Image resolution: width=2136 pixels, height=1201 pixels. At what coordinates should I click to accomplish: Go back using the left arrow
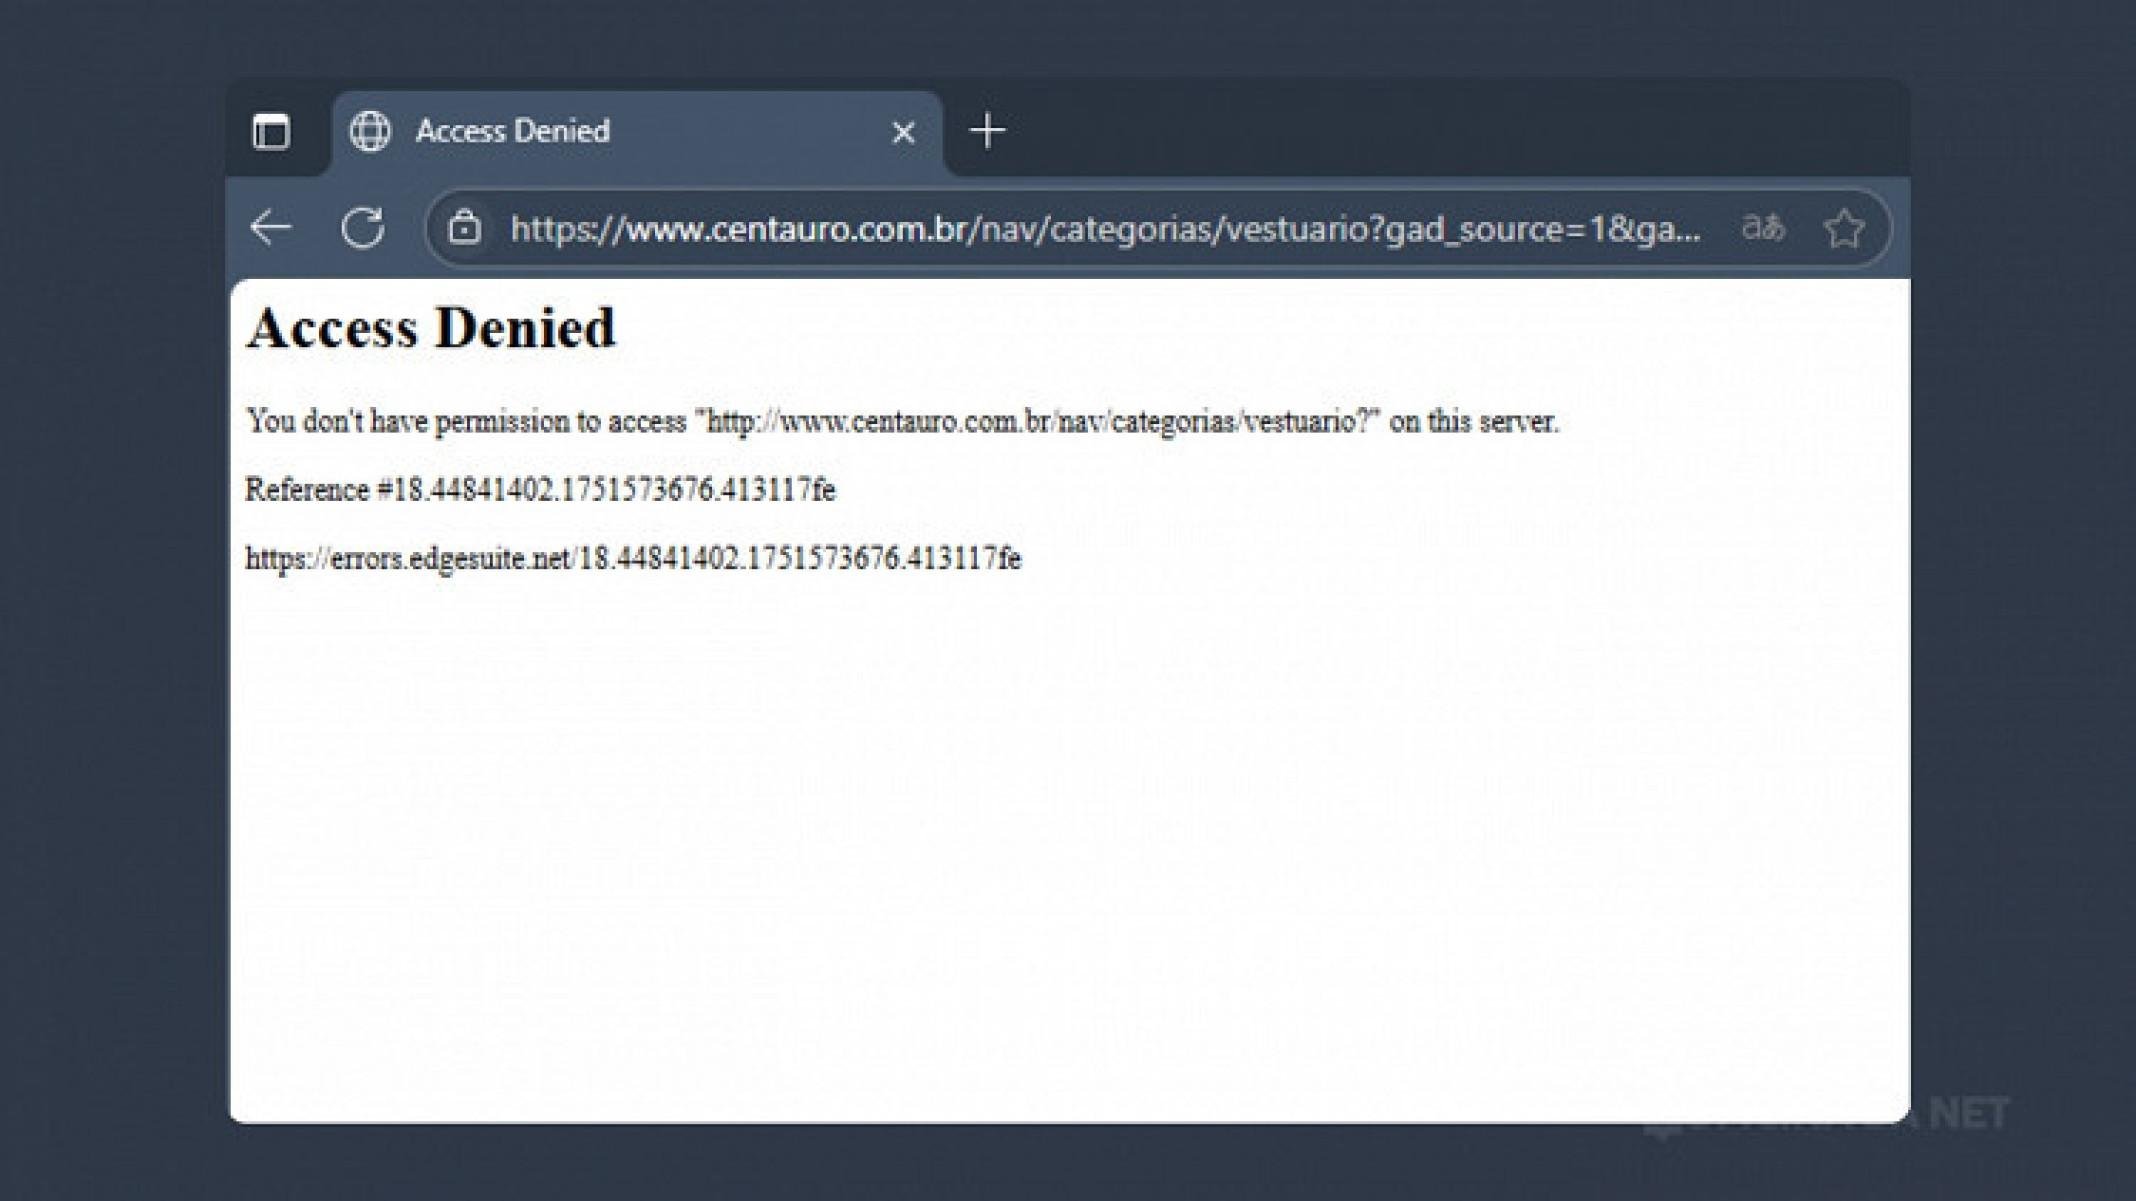click(x=270, y=228)
